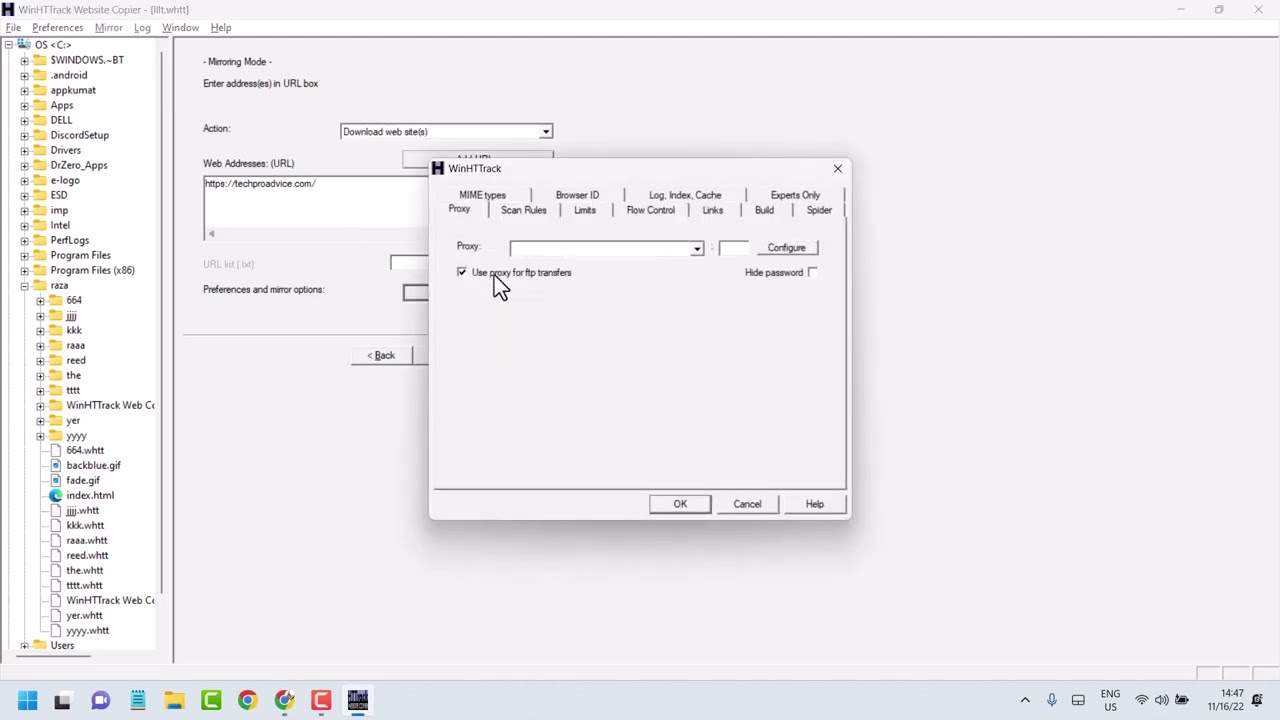Open Task View on the taskbar

coord(62,700)
